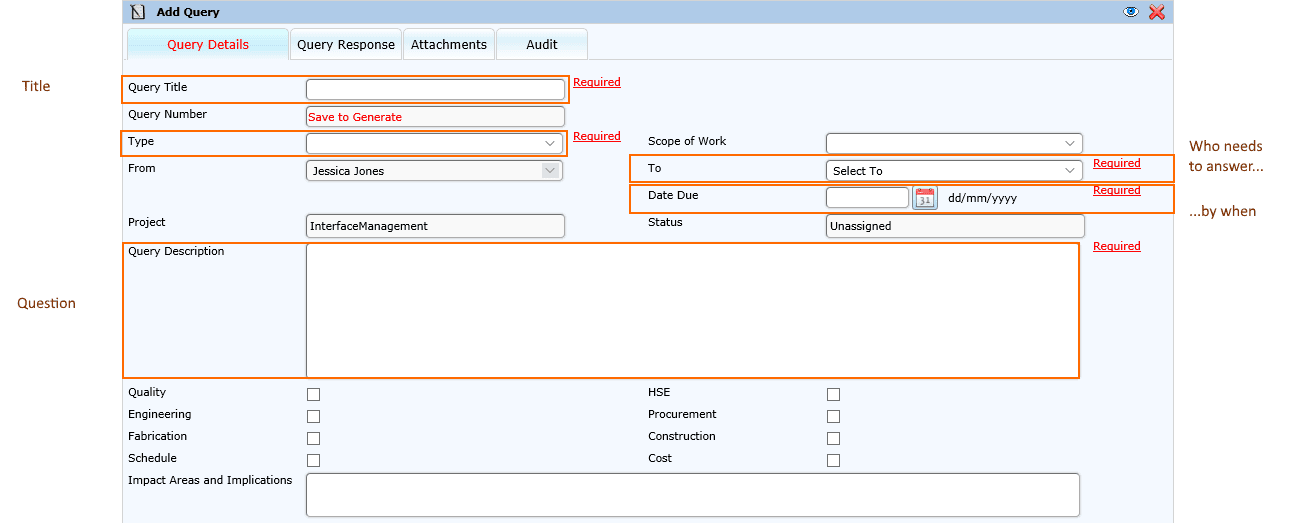Go to the Audit tab
The width and height of the screenshot is (1300, 523).
point(542,45)
